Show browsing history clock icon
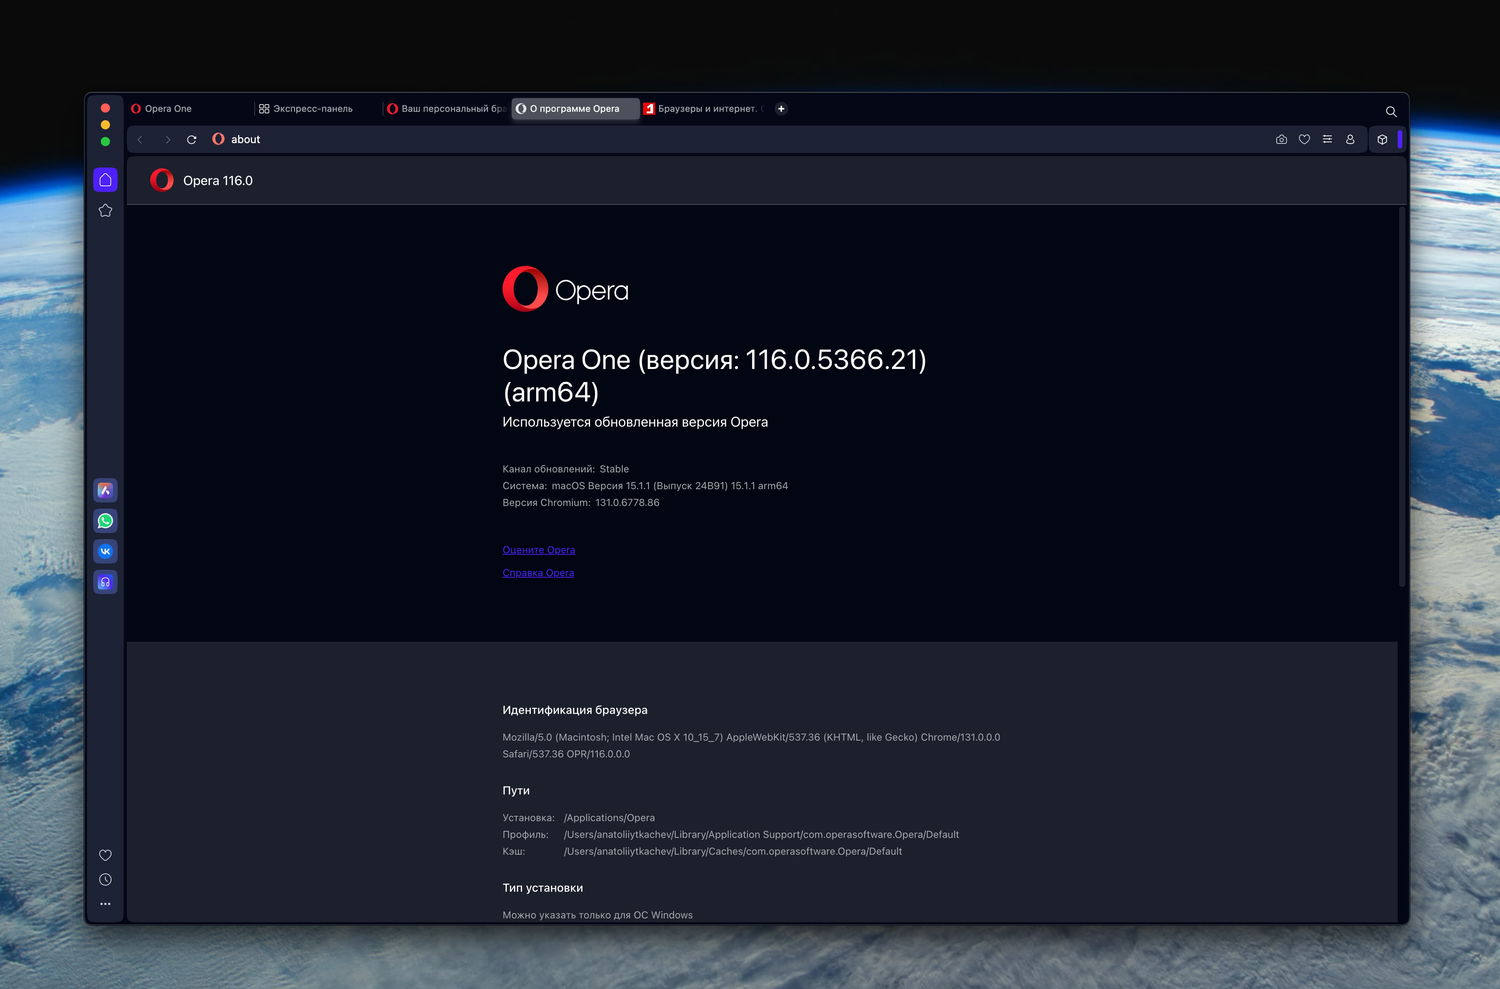 point(105,880)
